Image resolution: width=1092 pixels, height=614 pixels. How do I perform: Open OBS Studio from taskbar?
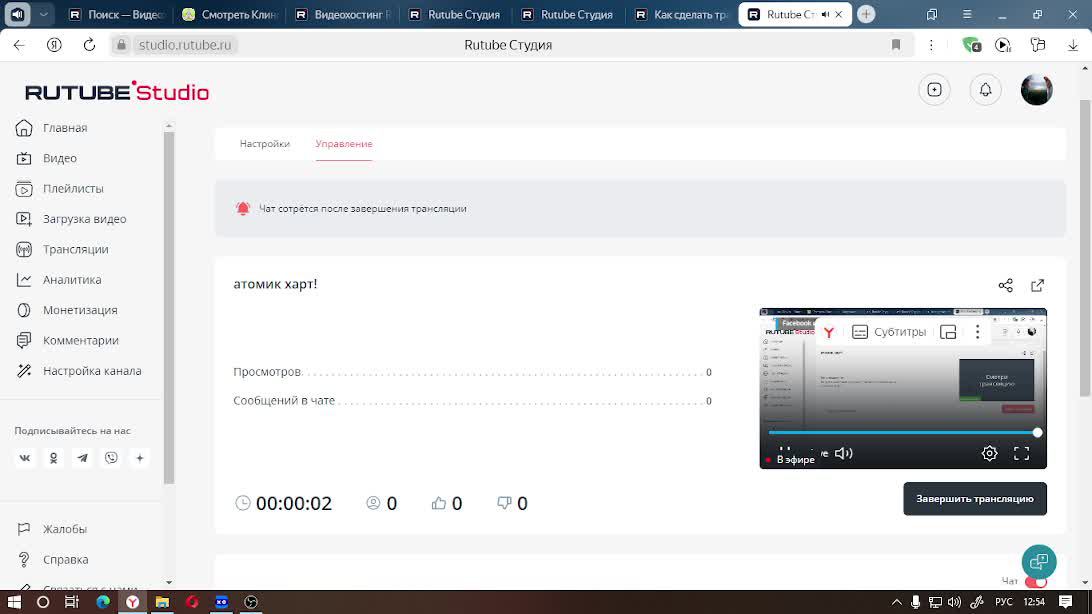click(251, 602)
